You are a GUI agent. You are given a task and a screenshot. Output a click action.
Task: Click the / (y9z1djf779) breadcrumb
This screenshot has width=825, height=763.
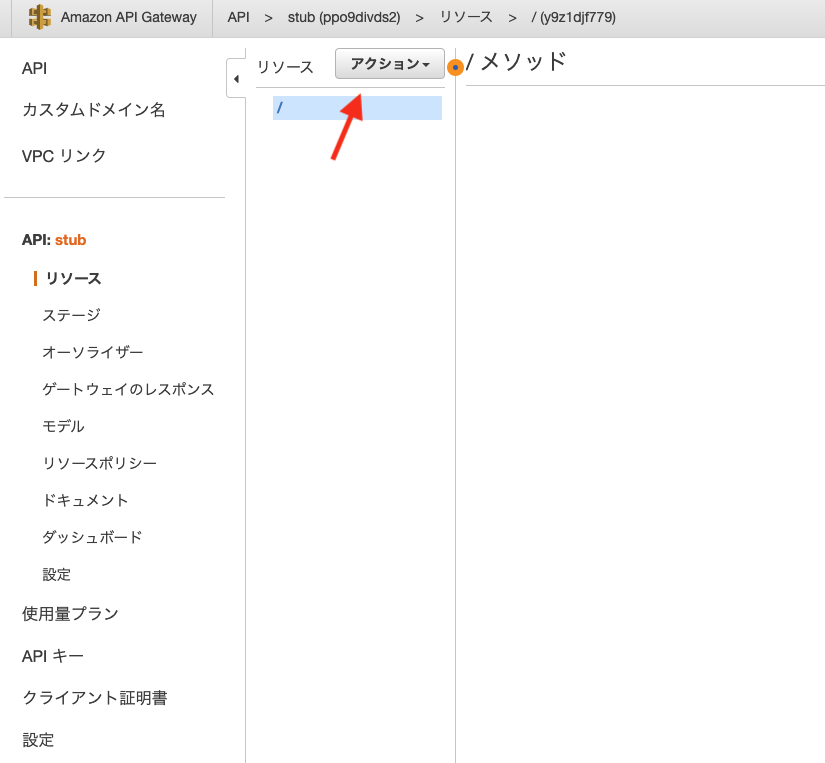pyautogui.click(x=574, y=17)
